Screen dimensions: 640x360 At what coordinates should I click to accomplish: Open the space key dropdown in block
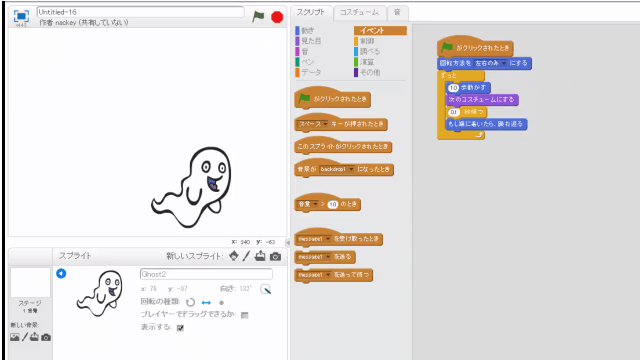pyautogui.click(x=313, y=124)
